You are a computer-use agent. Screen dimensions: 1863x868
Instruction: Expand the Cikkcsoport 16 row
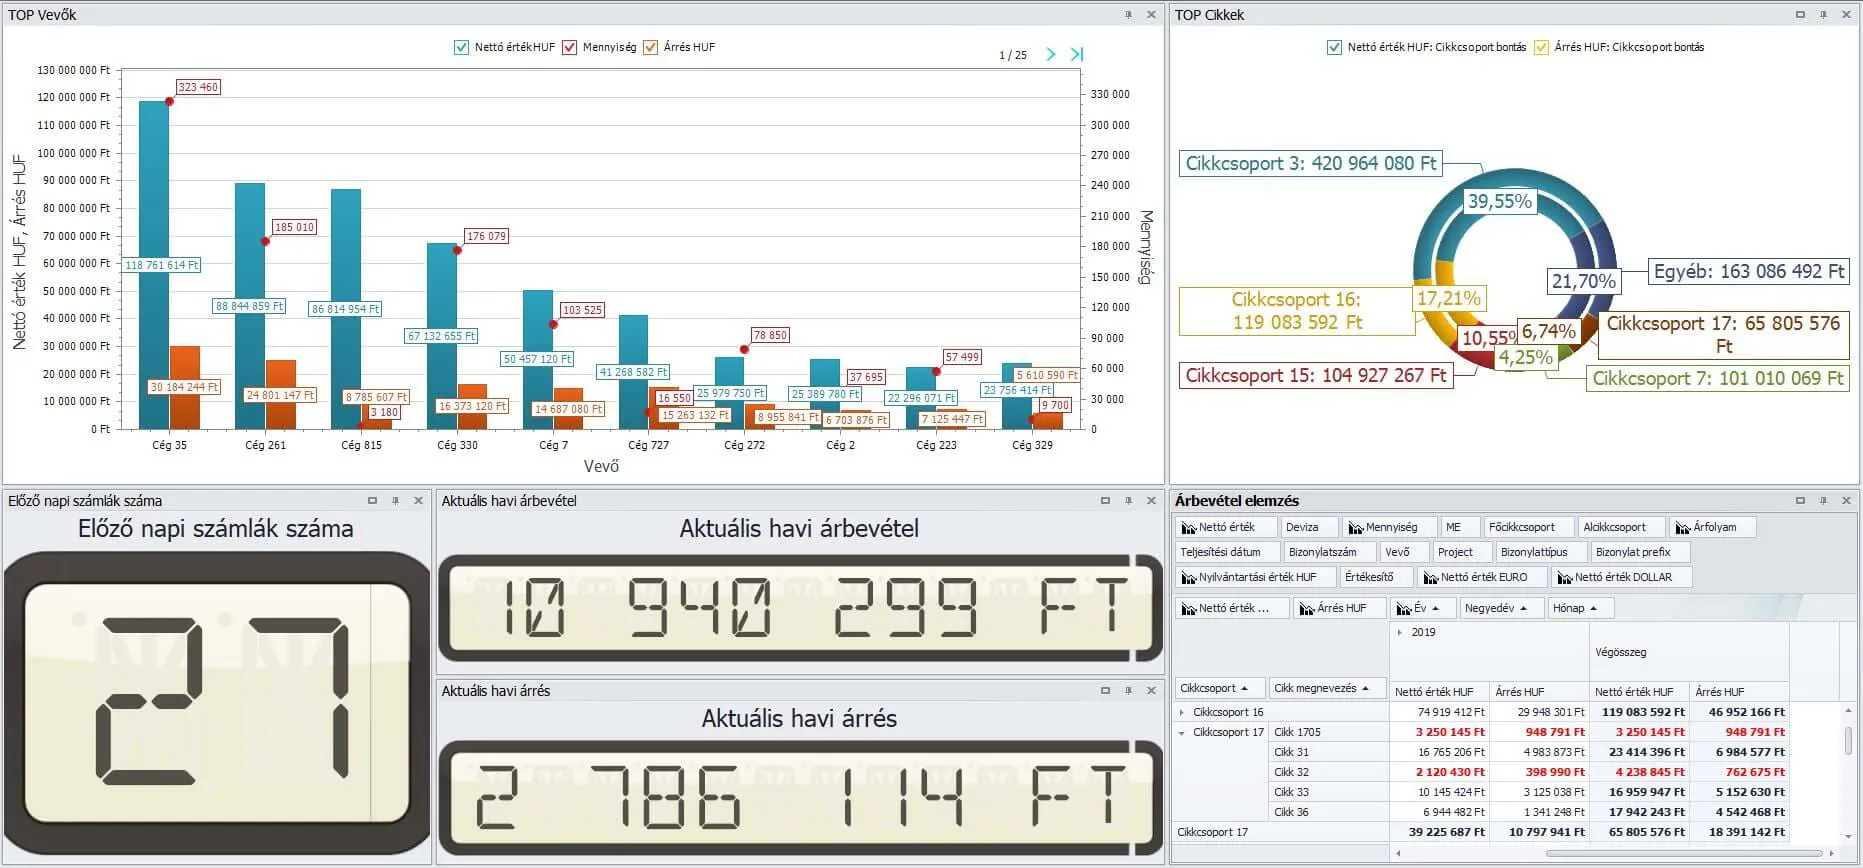[1182, 713]
